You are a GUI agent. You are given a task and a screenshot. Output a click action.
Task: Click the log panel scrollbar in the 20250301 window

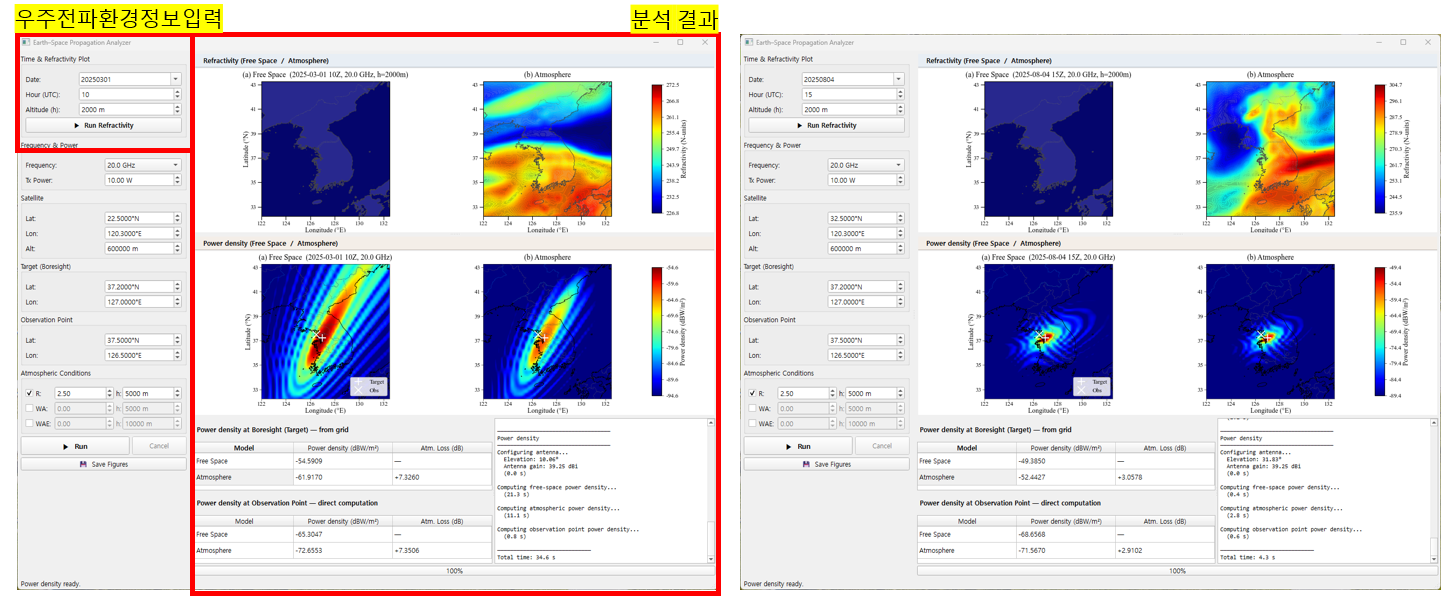tap(711, 492)
